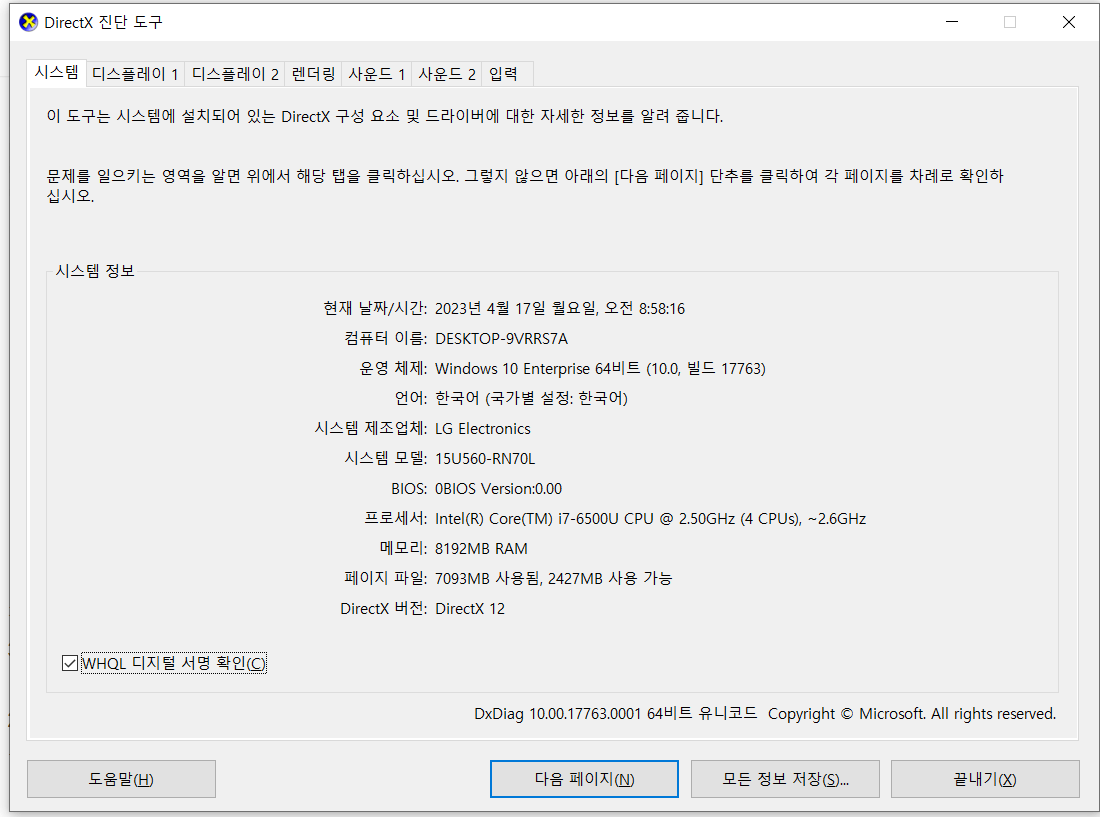Switch to the 디스플레이 2 tab
Viewport: 1100px width, 817px height.
click(x=234, y=73)
